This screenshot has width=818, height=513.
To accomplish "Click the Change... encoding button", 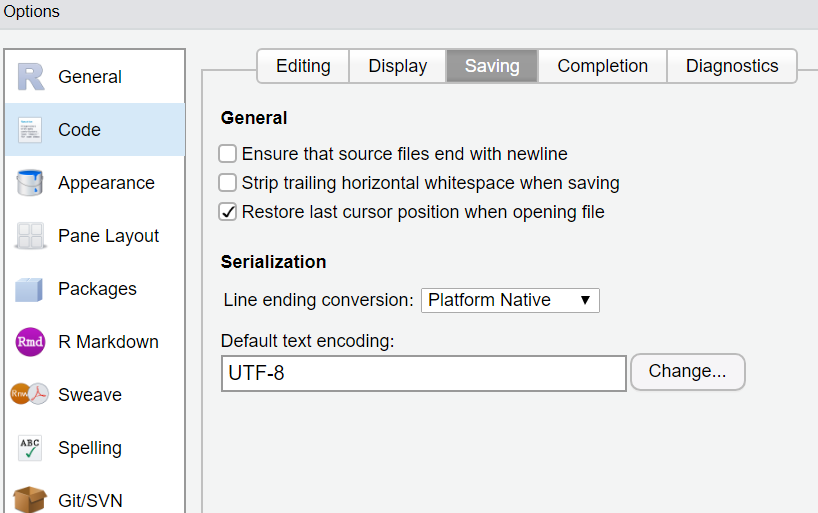I will pos(687,372).
